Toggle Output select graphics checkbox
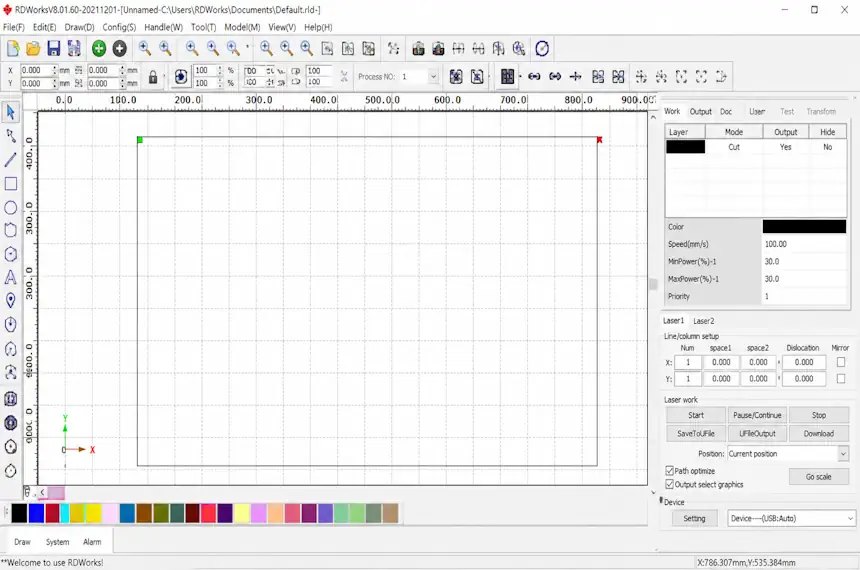 coord(669,484)
